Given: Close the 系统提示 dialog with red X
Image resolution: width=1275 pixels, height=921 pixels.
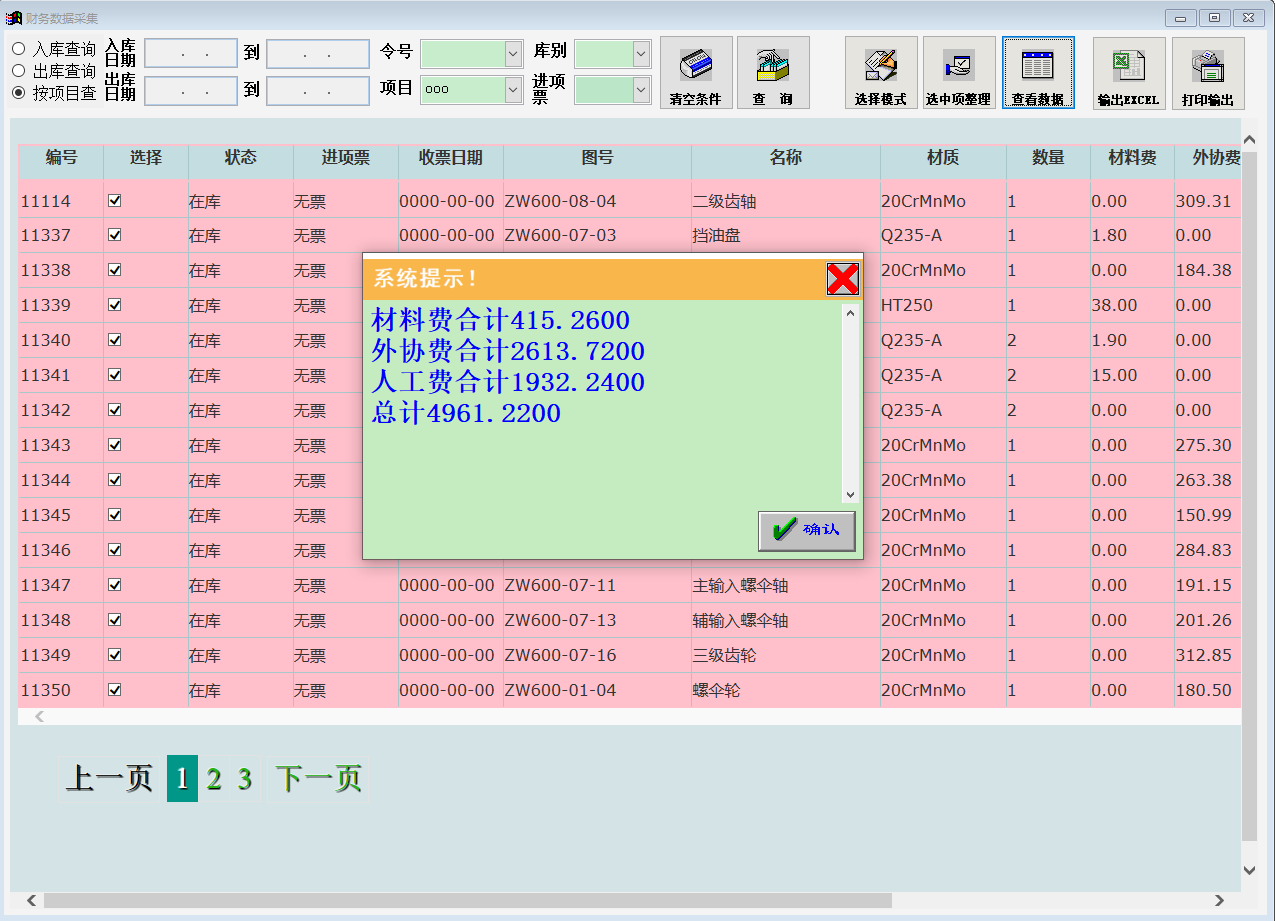Looking at the screenshot, I should click(x=842, y=279).
